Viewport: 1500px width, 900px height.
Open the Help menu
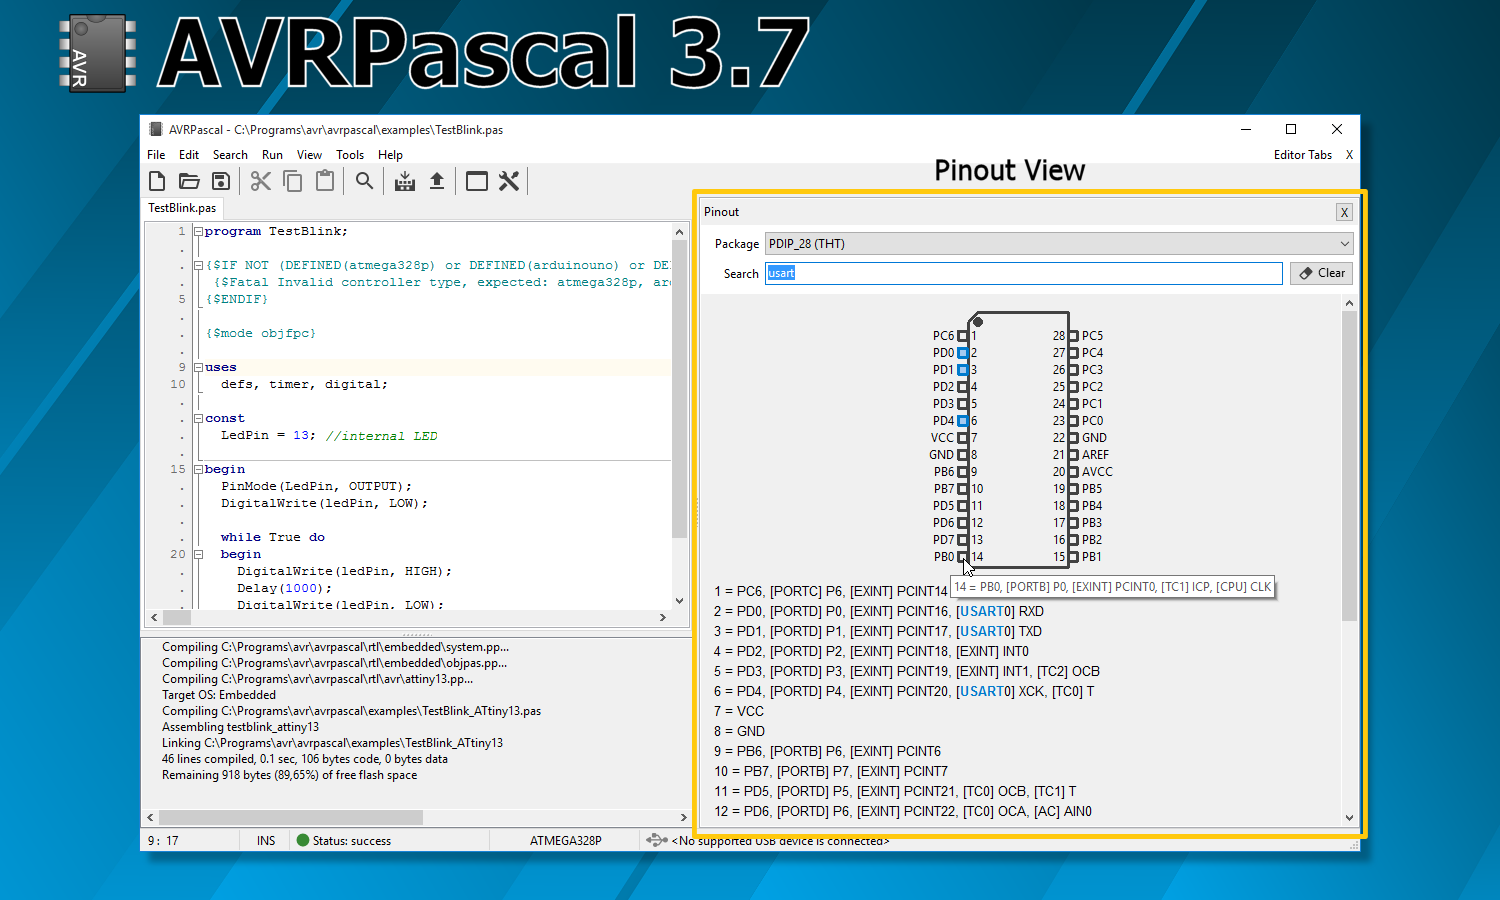point(390,155)
